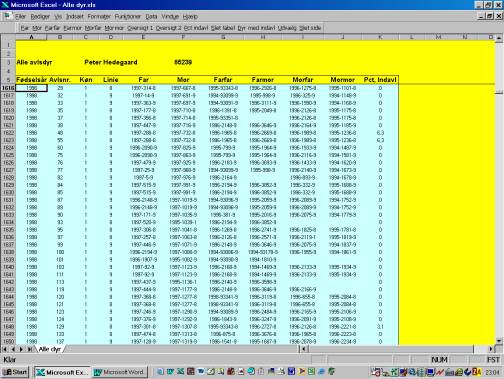Go to previous sheet with tab arrow
The image size is (504, 379).
13,349
